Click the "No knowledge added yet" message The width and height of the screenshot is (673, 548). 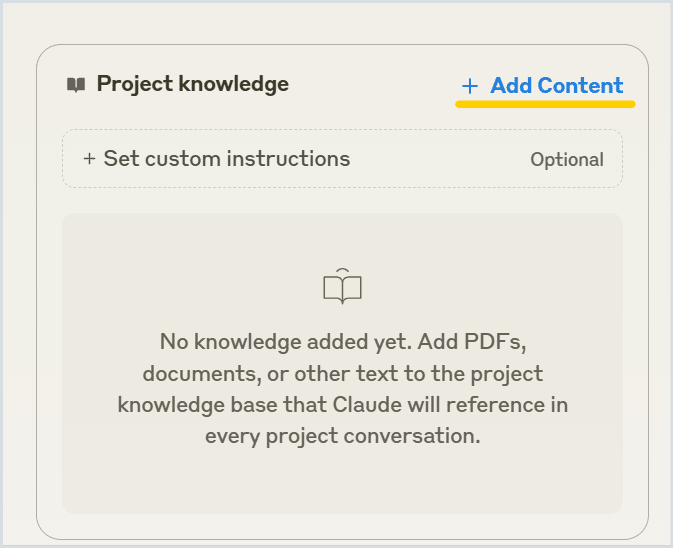(343, 389)
